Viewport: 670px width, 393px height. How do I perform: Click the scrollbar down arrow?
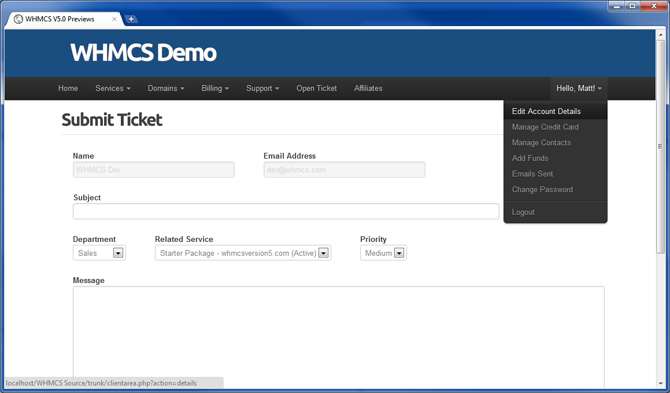660,384
